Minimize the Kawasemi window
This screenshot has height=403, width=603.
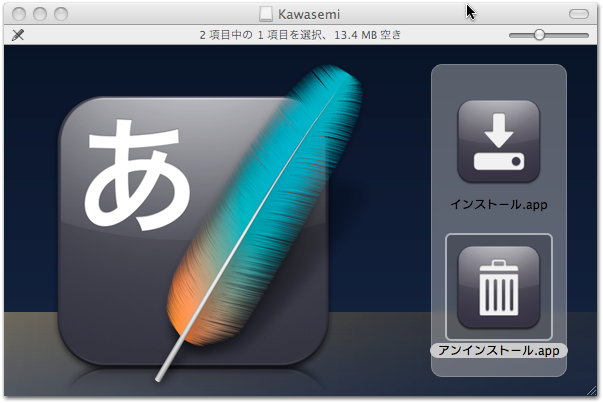click(40, 14)
